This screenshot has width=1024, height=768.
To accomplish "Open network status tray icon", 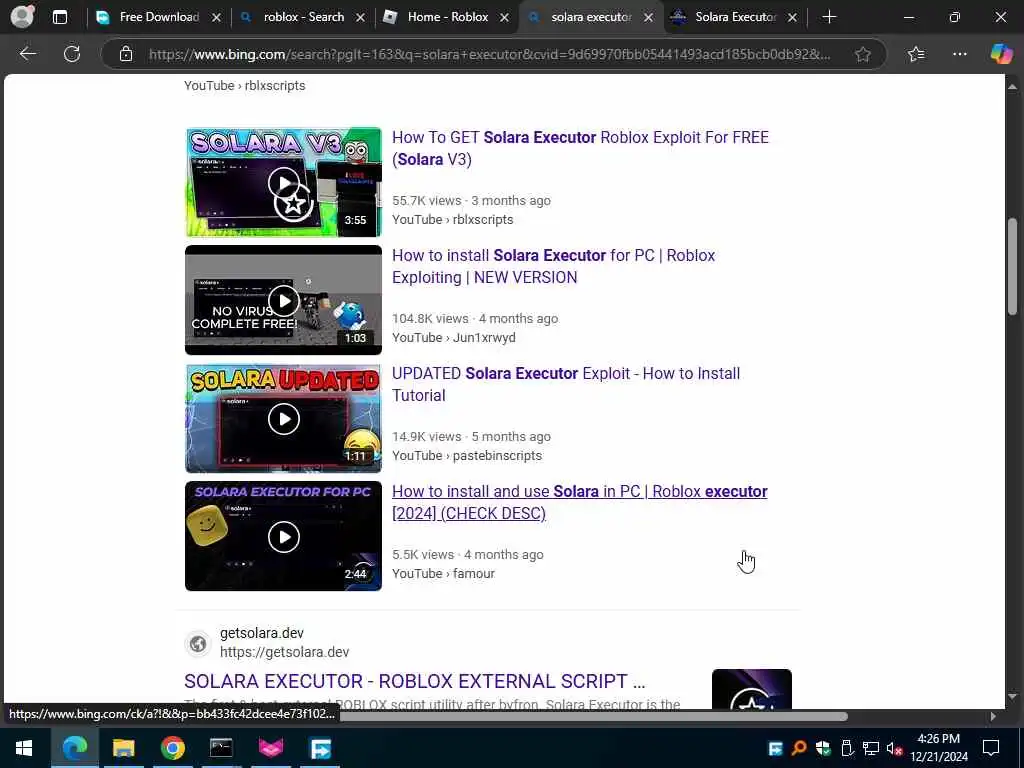I will 871,748.
